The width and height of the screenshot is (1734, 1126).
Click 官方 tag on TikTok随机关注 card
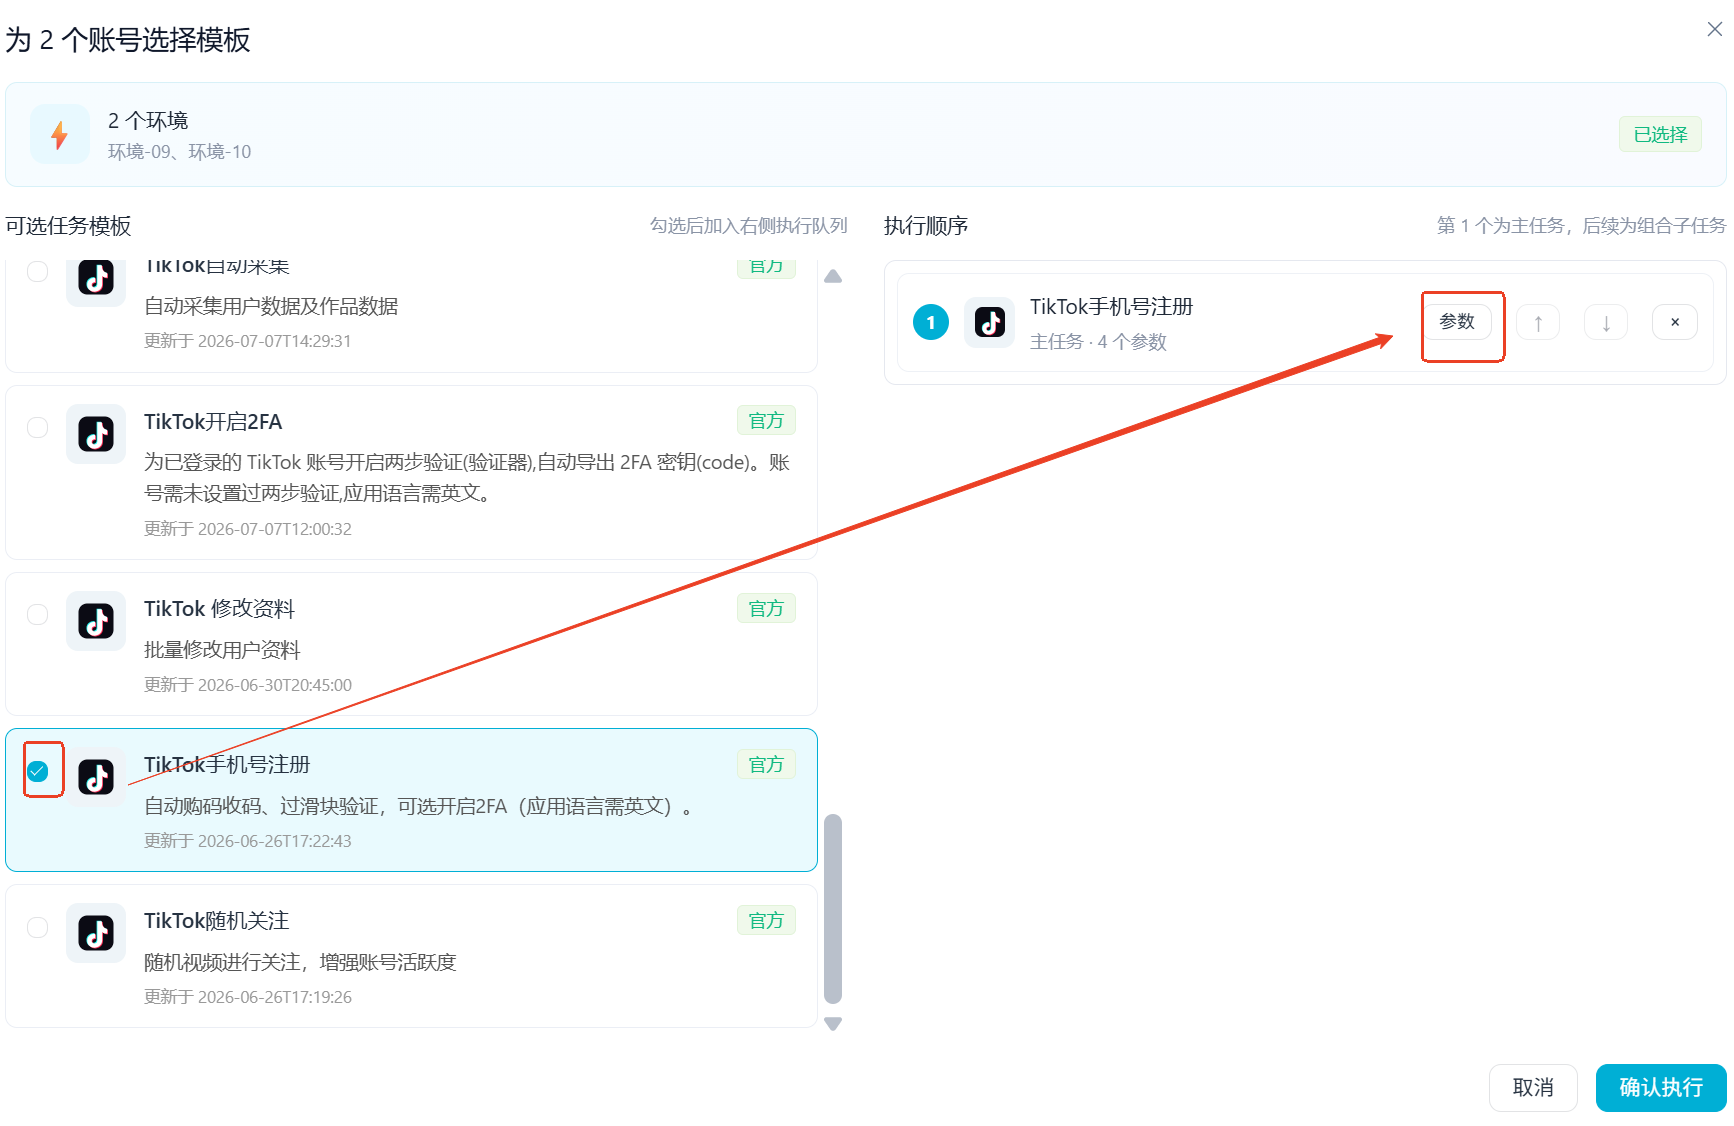tap(766, 920)
